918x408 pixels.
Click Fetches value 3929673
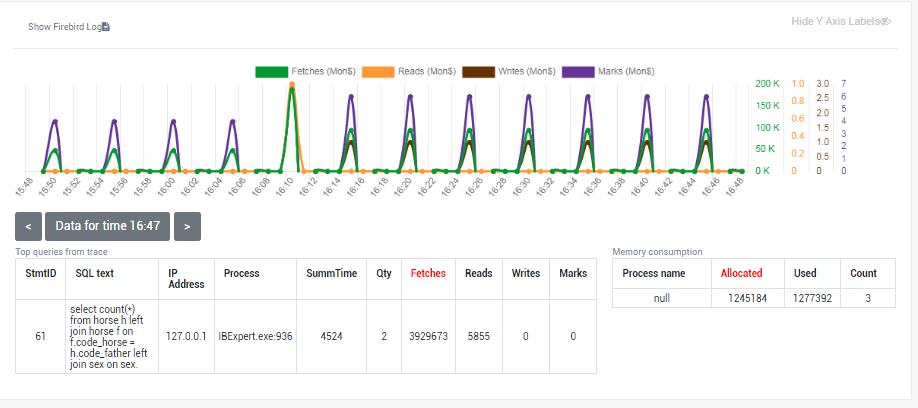(428, 337)
